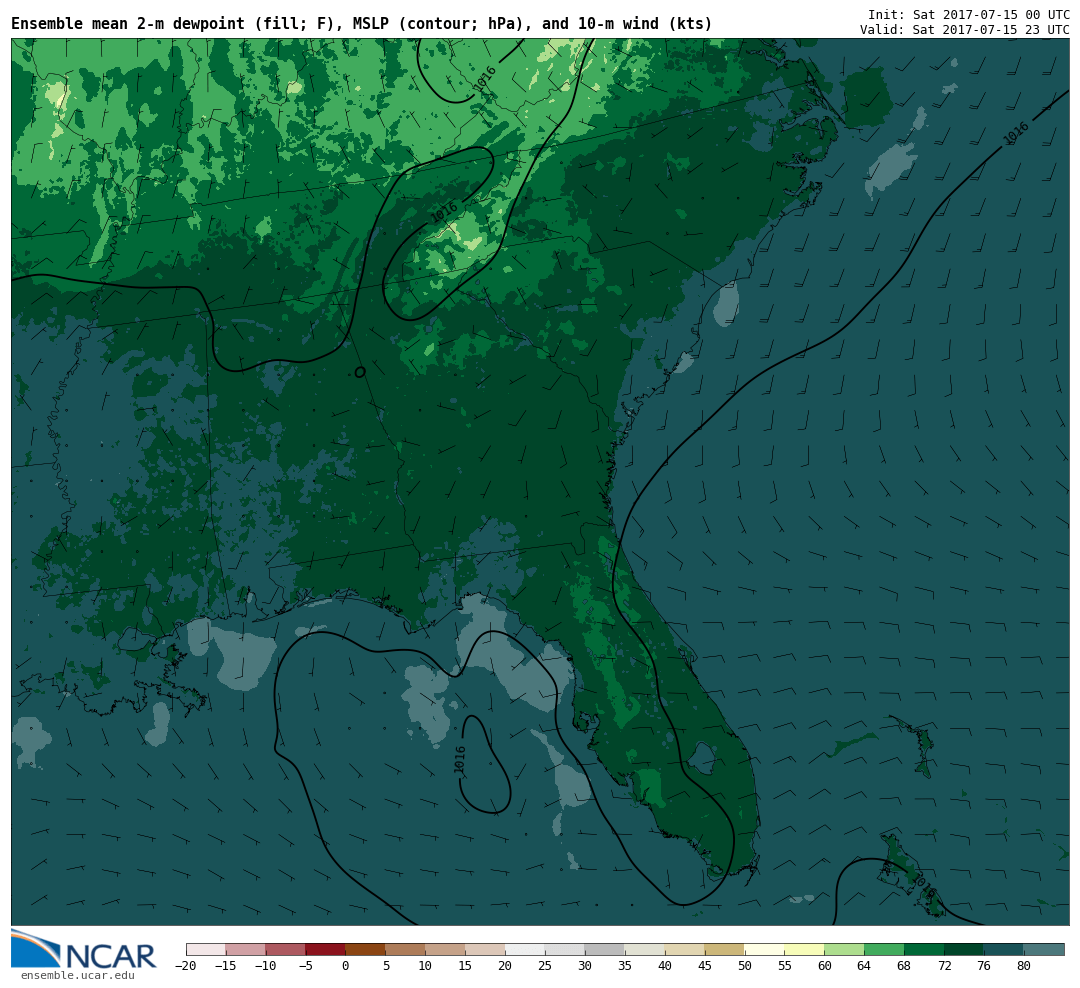Click the 30 colorbar tick label

585,966
